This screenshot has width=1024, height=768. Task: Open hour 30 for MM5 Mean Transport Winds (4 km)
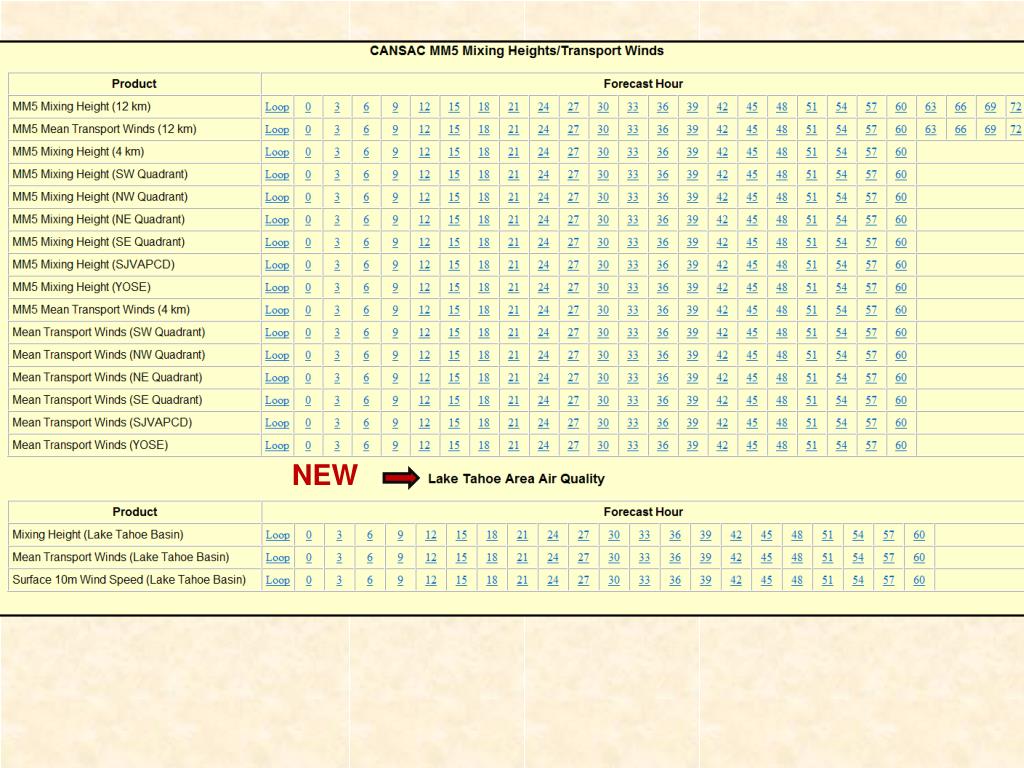603,310
